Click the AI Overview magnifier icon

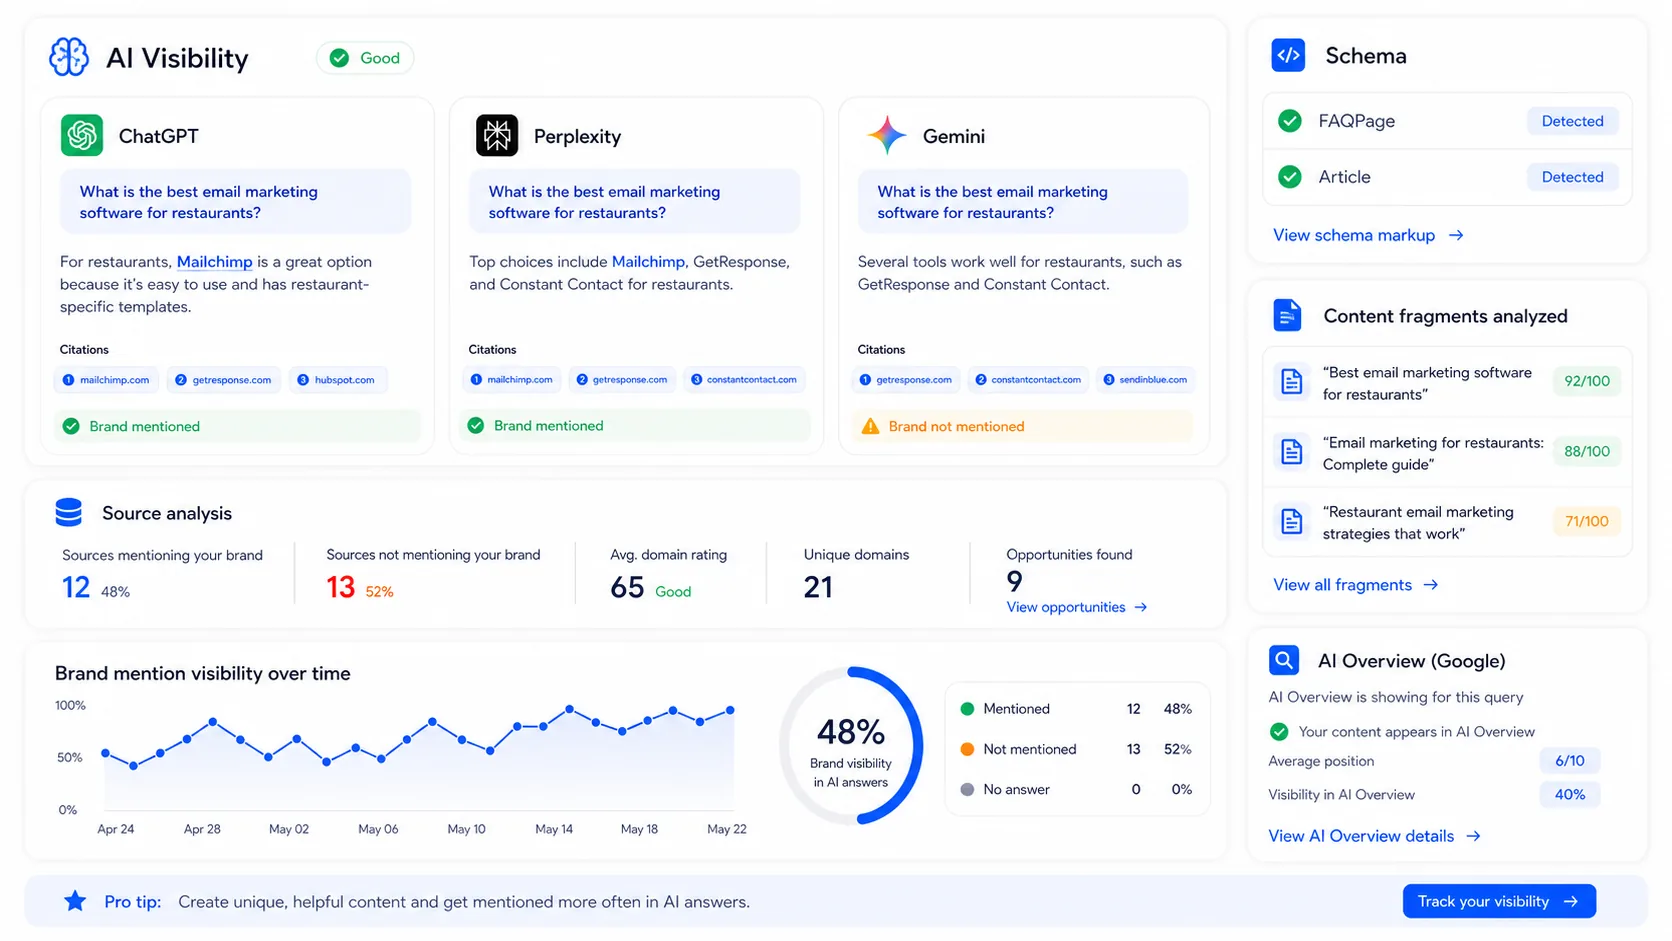(x=1284, y=660)
